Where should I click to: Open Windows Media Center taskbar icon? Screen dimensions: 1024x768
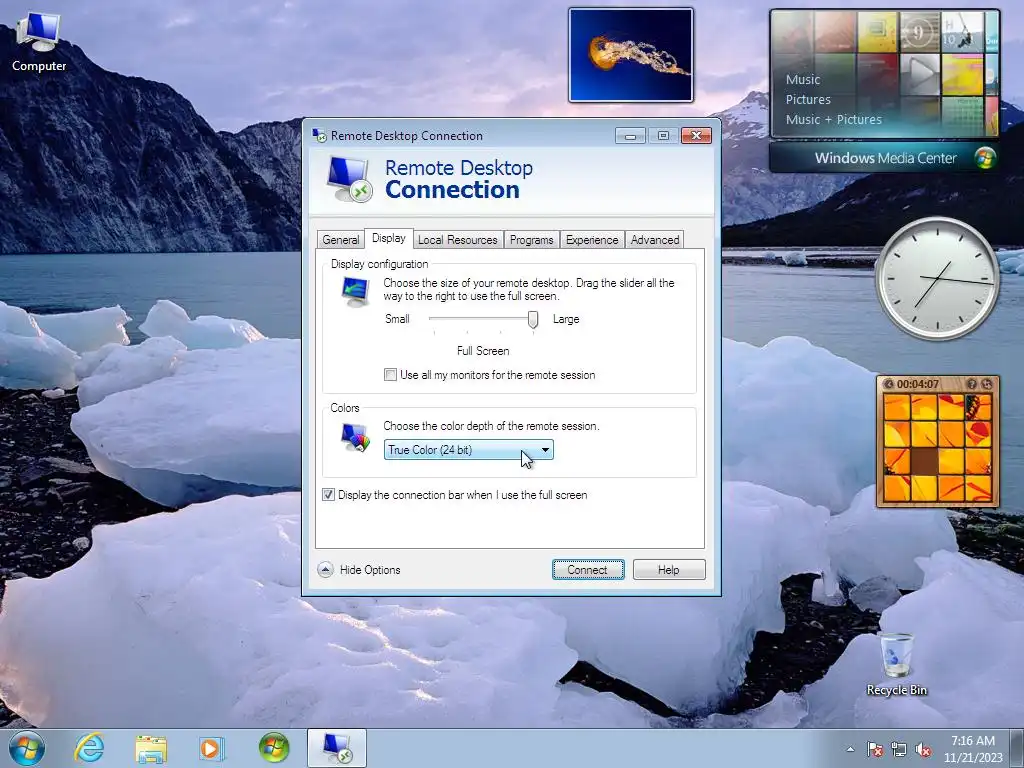pos(274,748)
